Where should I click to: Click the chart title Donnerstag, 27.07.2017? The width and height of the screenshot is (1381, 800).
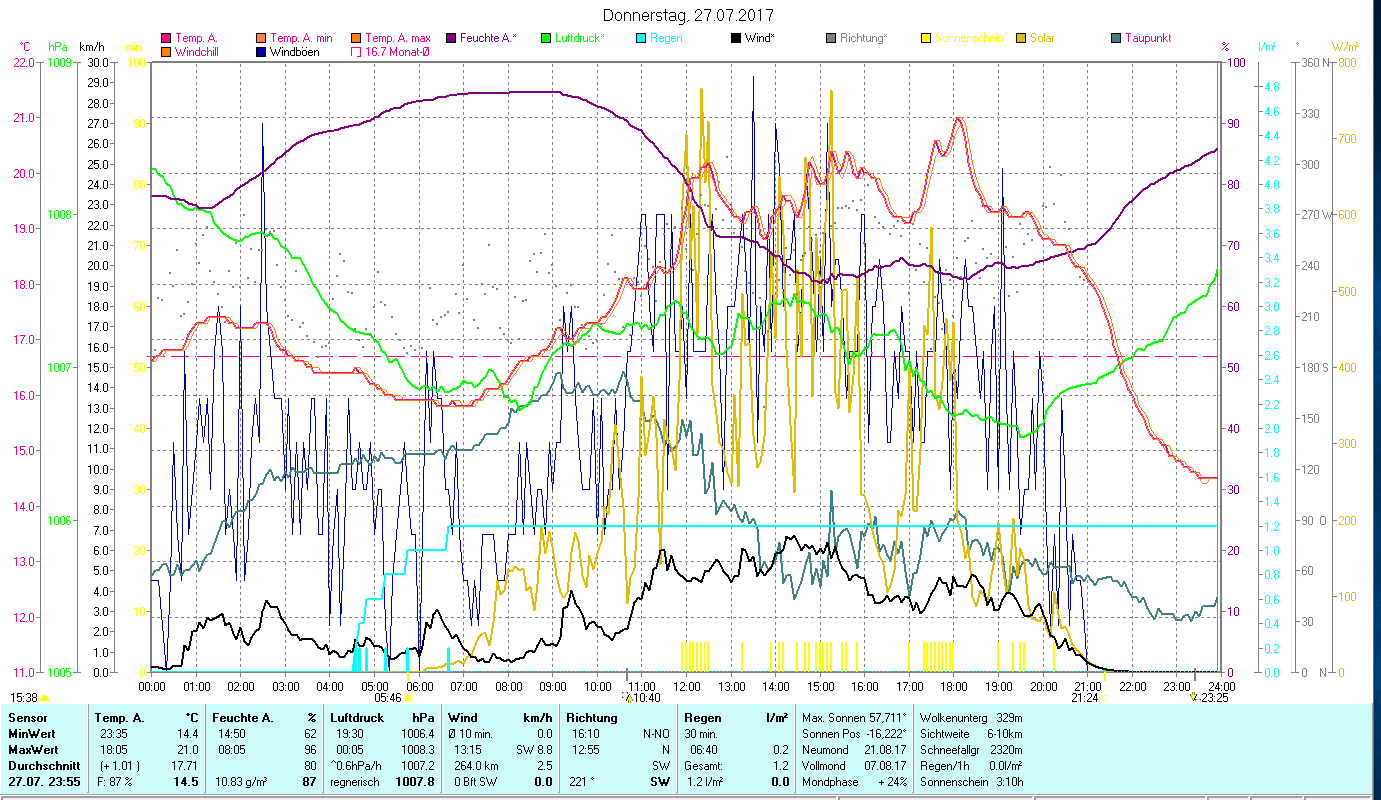point(689,16)
